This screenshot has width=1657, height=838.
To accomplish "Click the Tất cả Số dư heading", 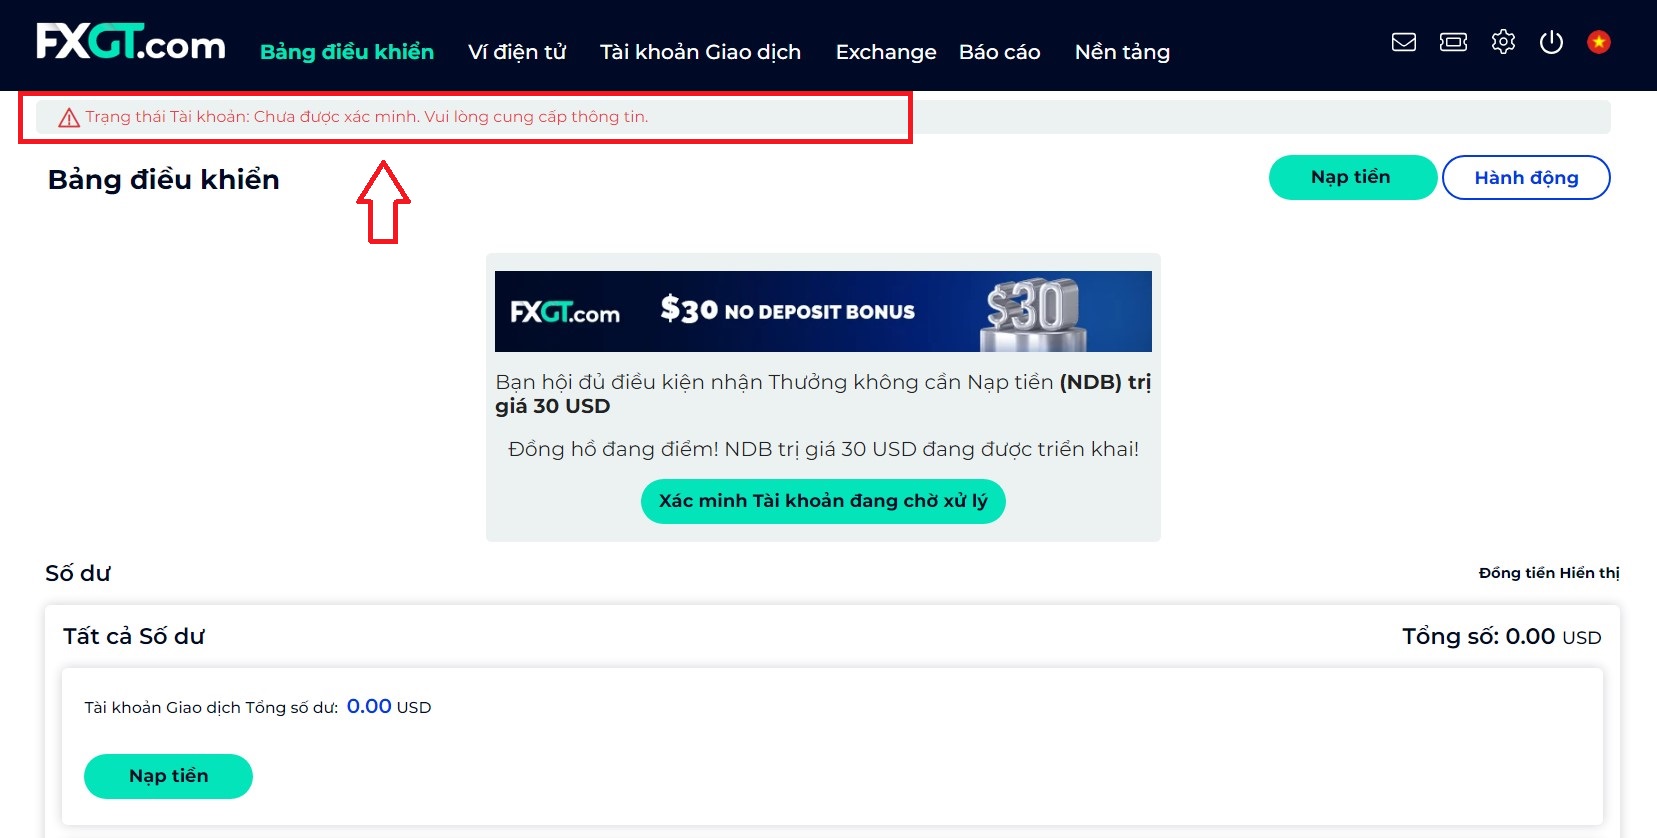I will pyautogui.click(x=134, y=636).
